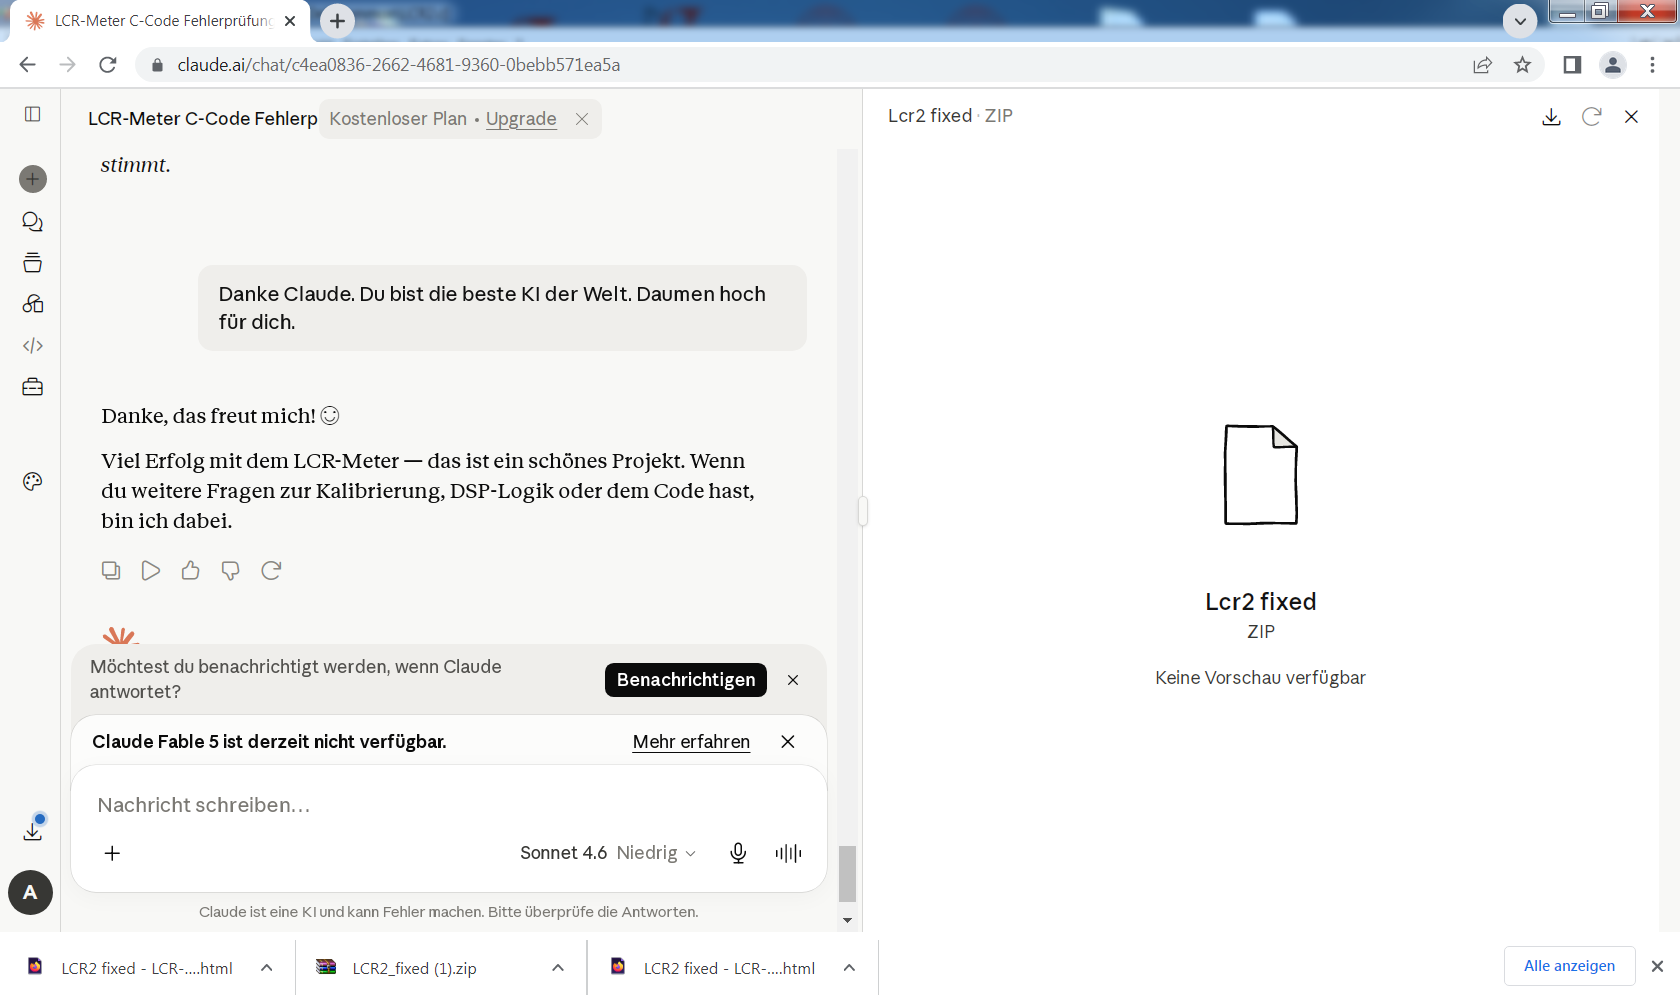This screenshot has width=1680, height=1002.
Task: Open a new browser tab
Action: point(338,21)
